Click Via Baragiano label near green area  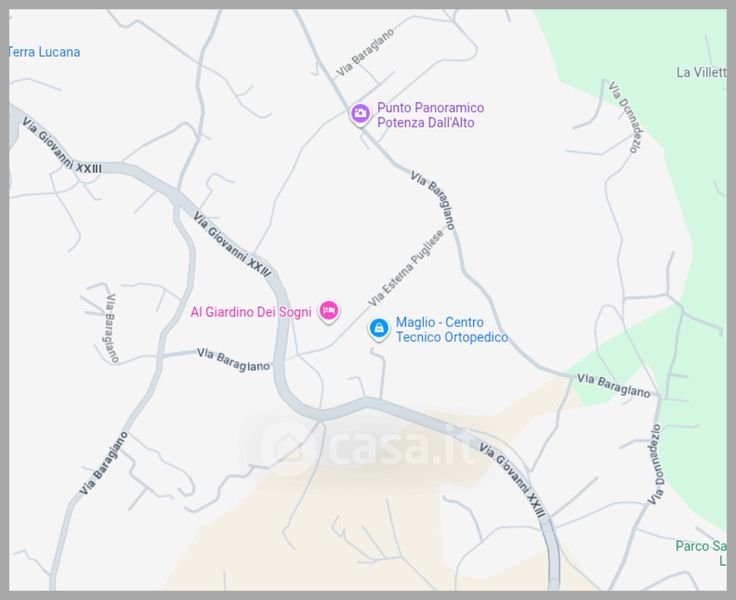614,385
